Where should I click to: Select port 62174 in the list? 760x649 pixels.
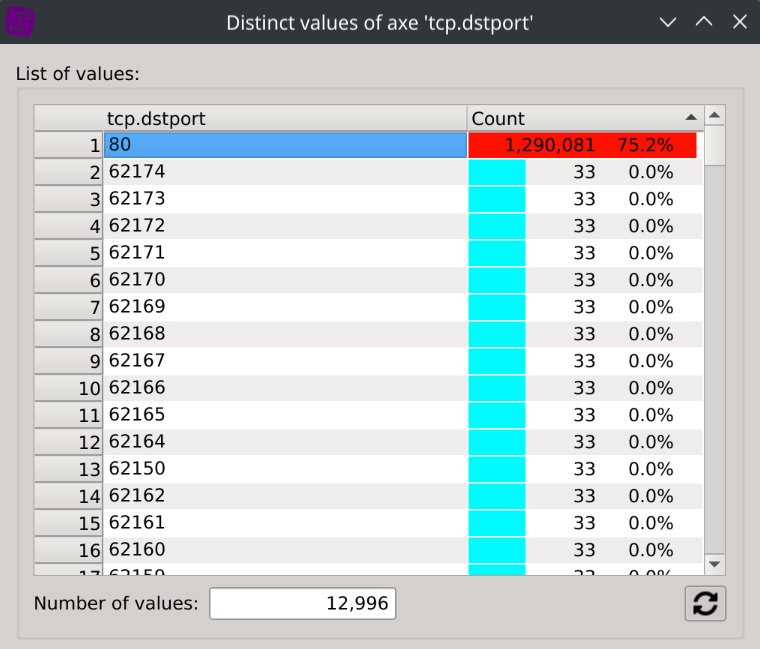(284, 172)
